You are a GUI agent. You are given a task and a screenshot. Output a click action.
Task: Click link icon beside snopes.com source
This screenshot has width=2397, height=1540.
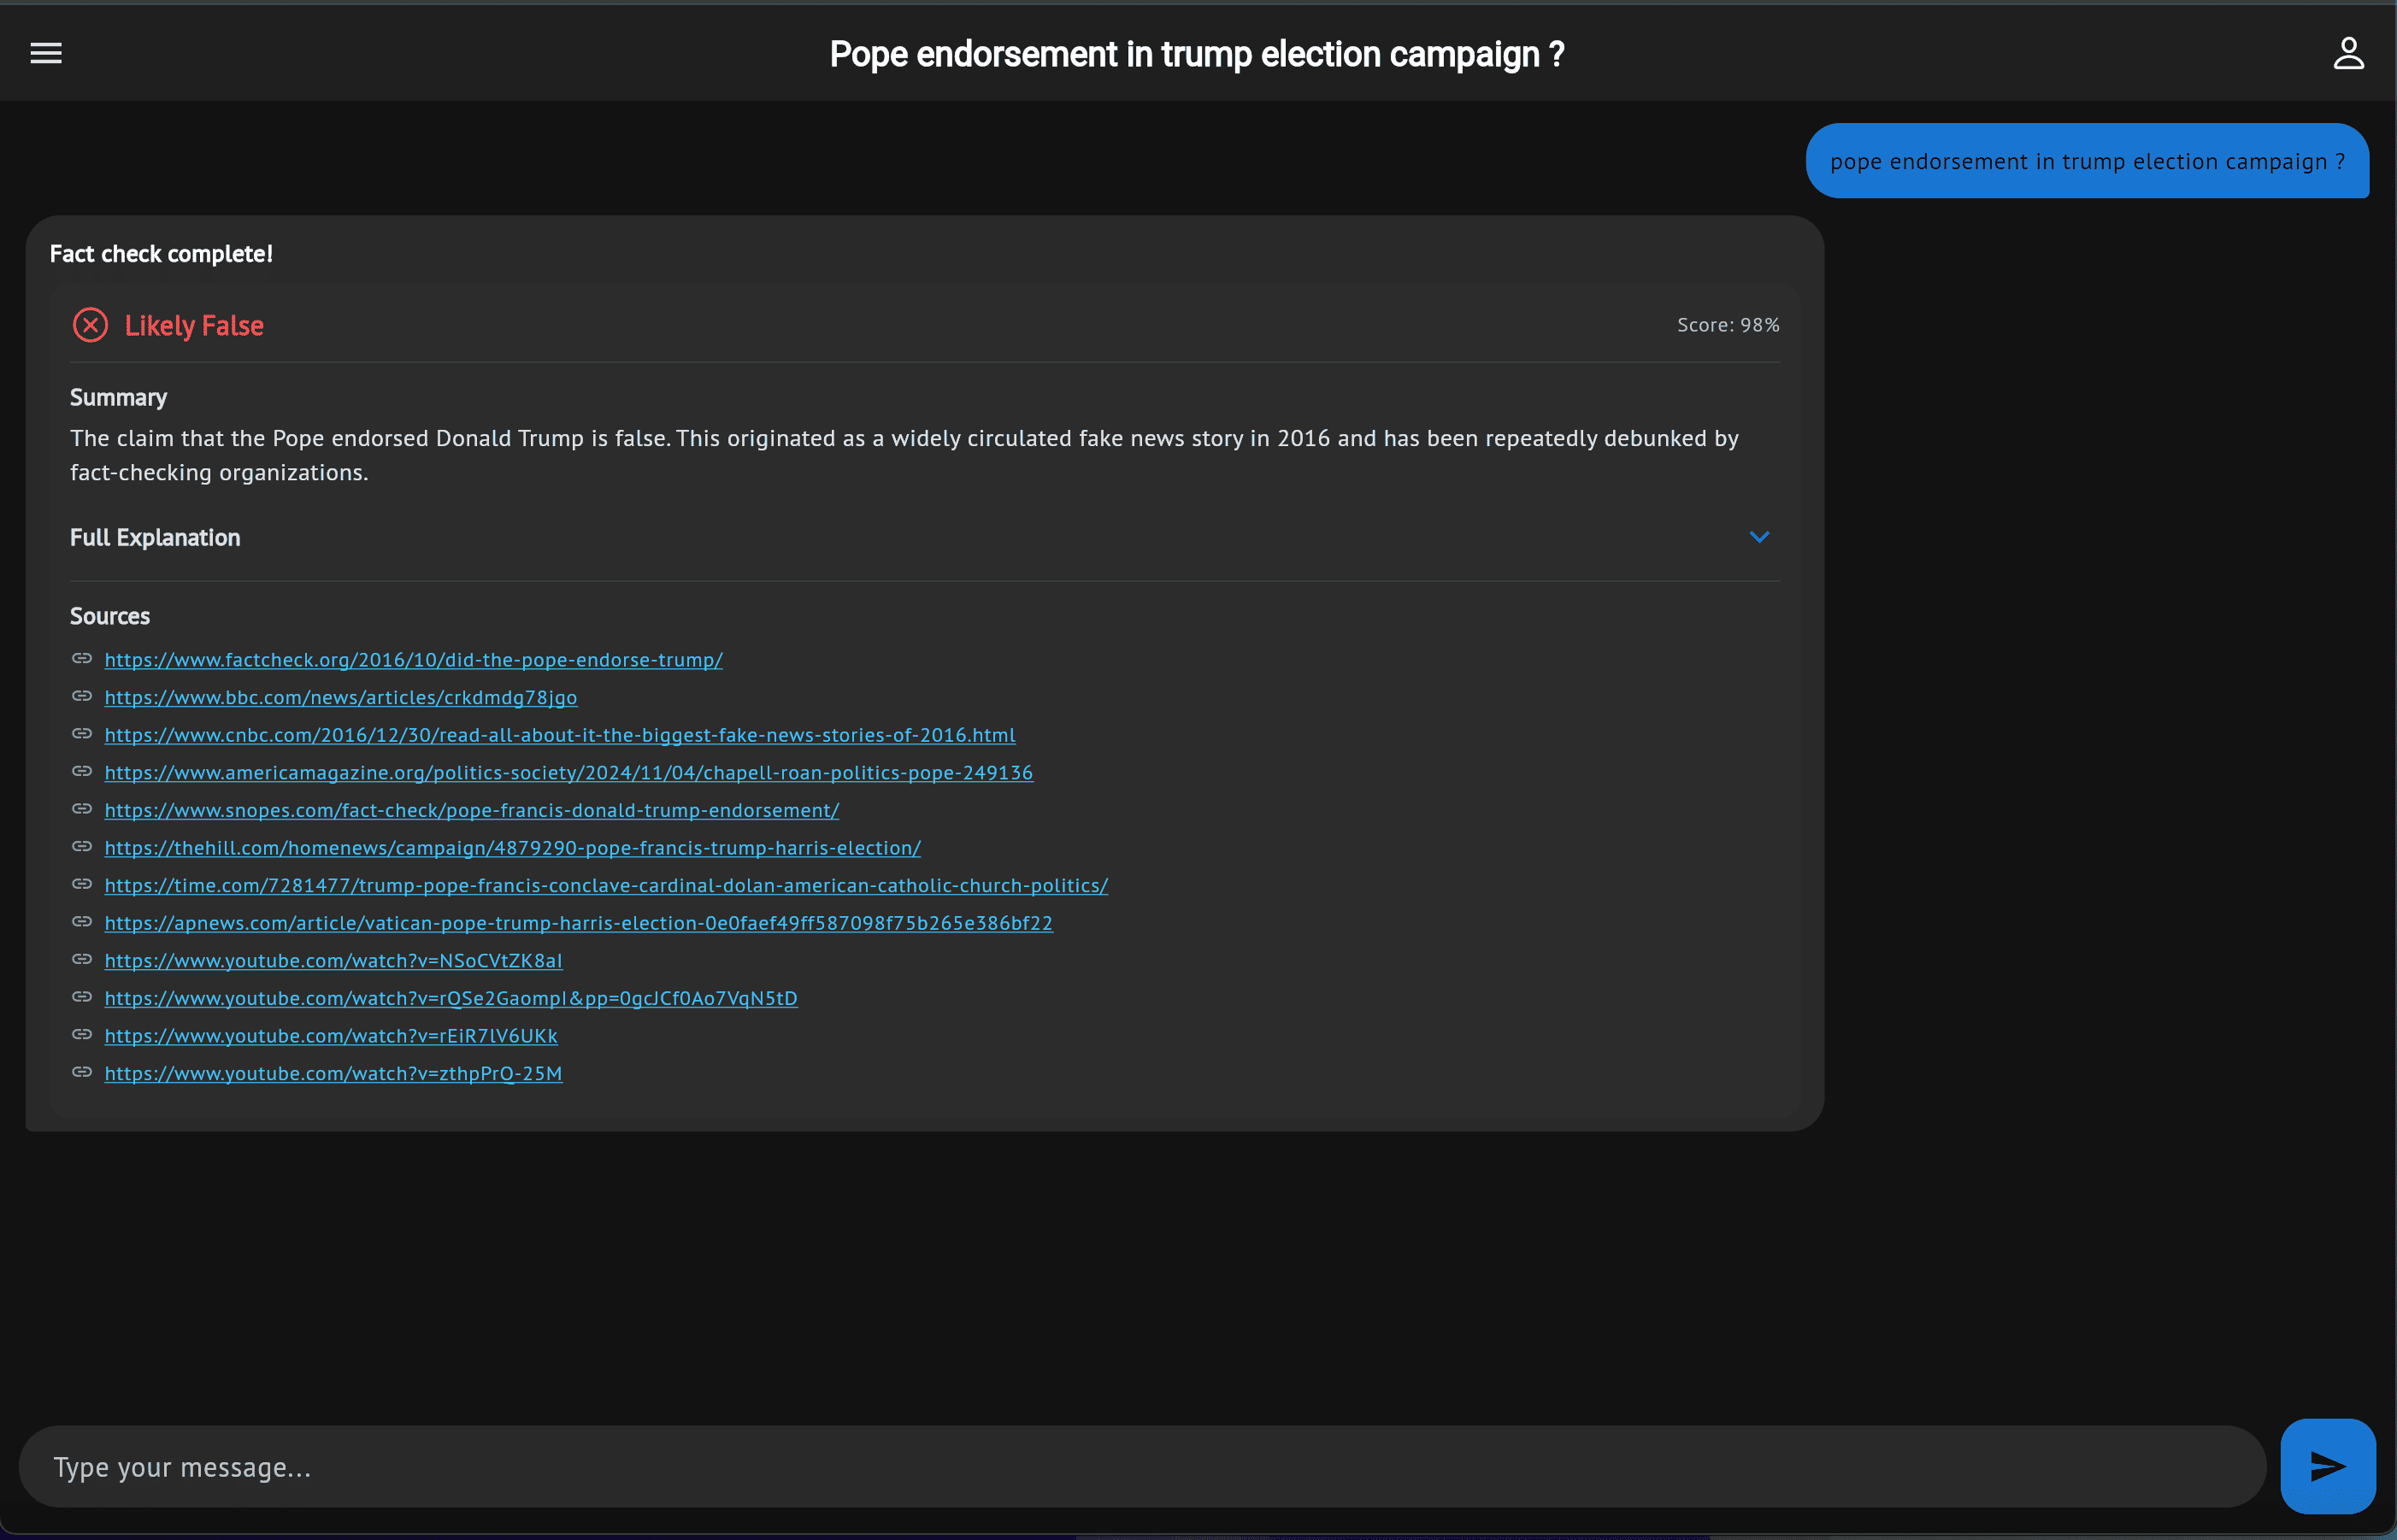[82, 809]
